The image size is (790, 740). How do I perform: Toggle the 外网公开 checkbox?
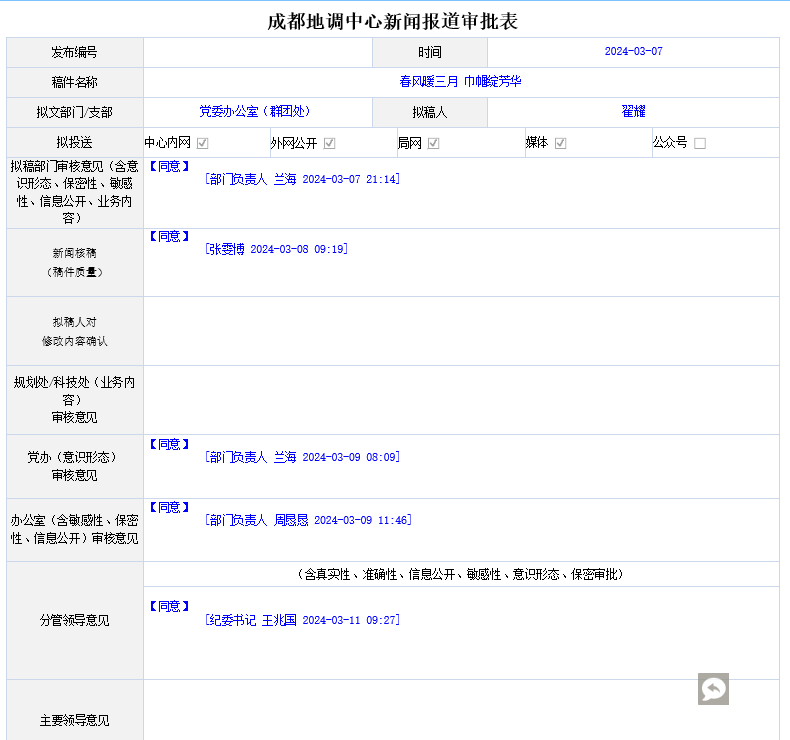(x=329, y=143)
